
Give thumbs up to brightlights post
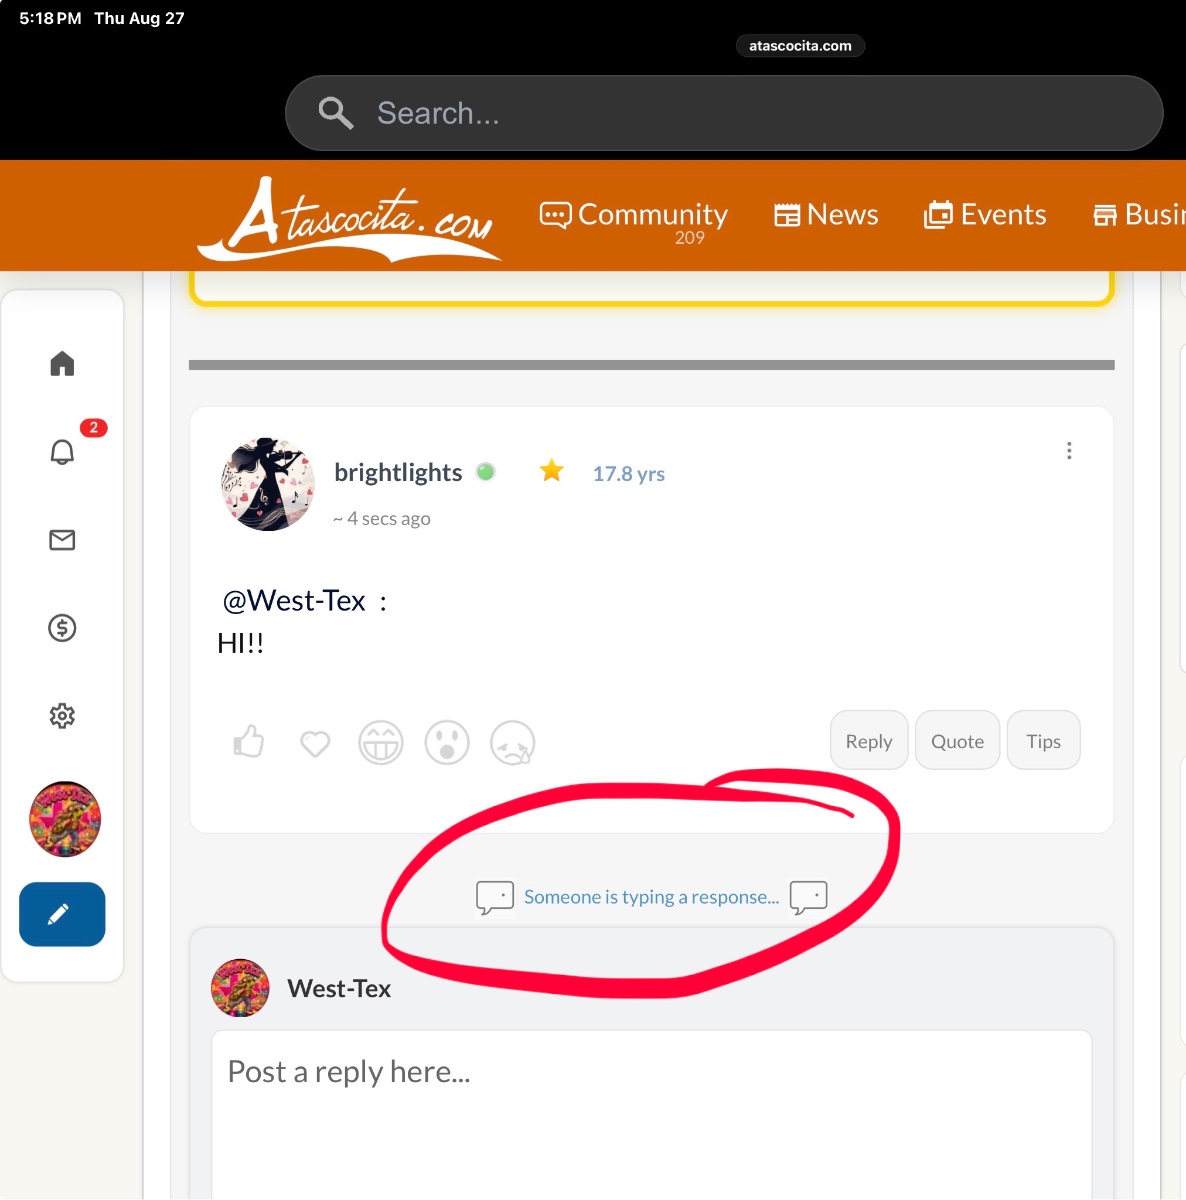point(248,742)
